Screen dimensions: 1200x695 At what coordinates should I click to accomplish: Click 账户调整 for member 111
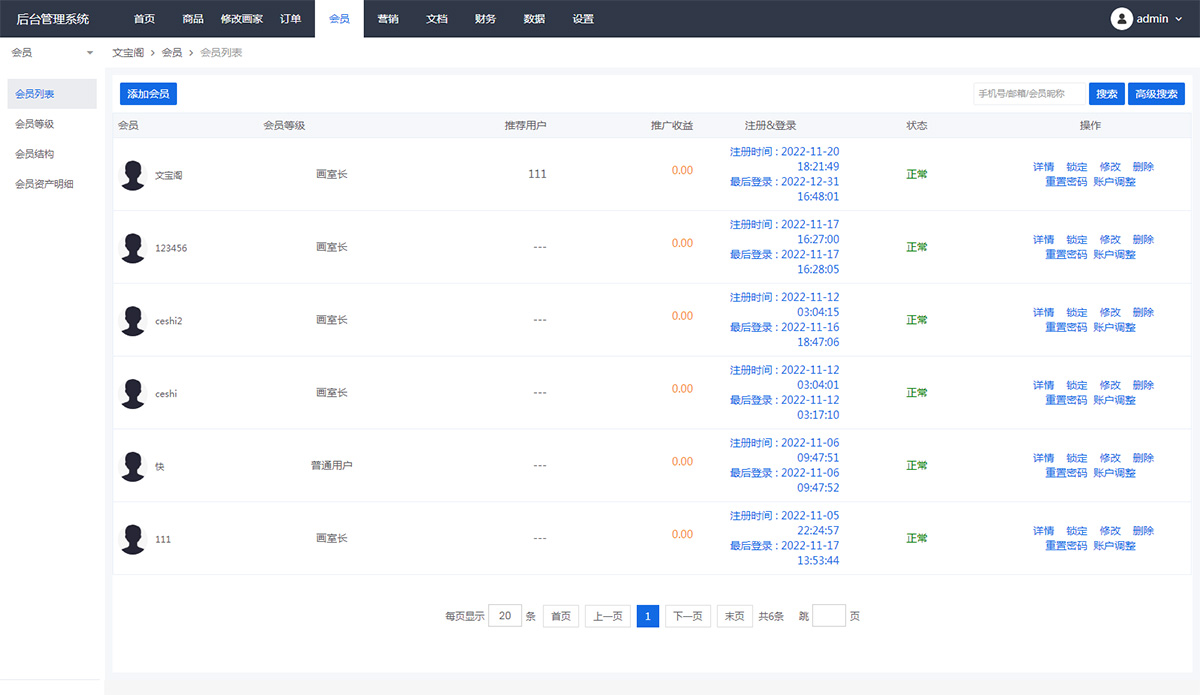[1114, 546]
